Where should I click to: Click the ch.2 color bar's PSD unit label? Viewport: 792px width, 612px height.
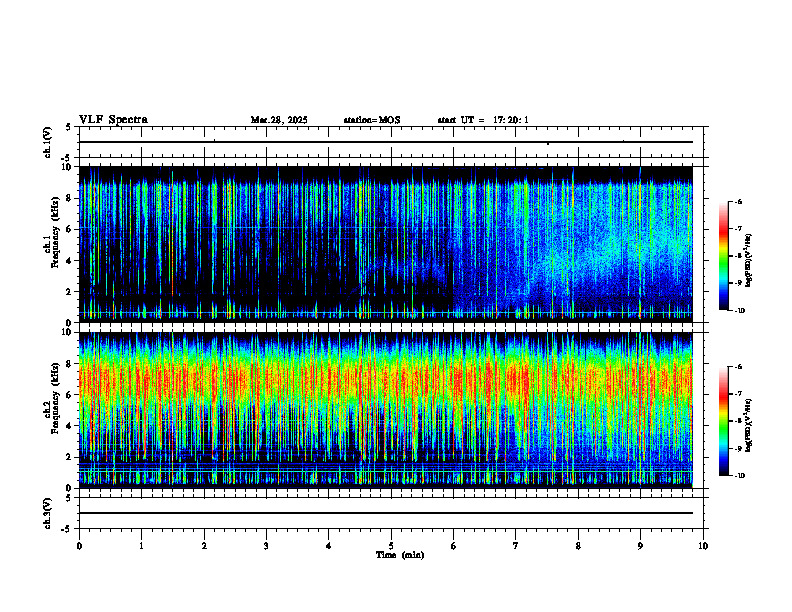pos(749,426)
